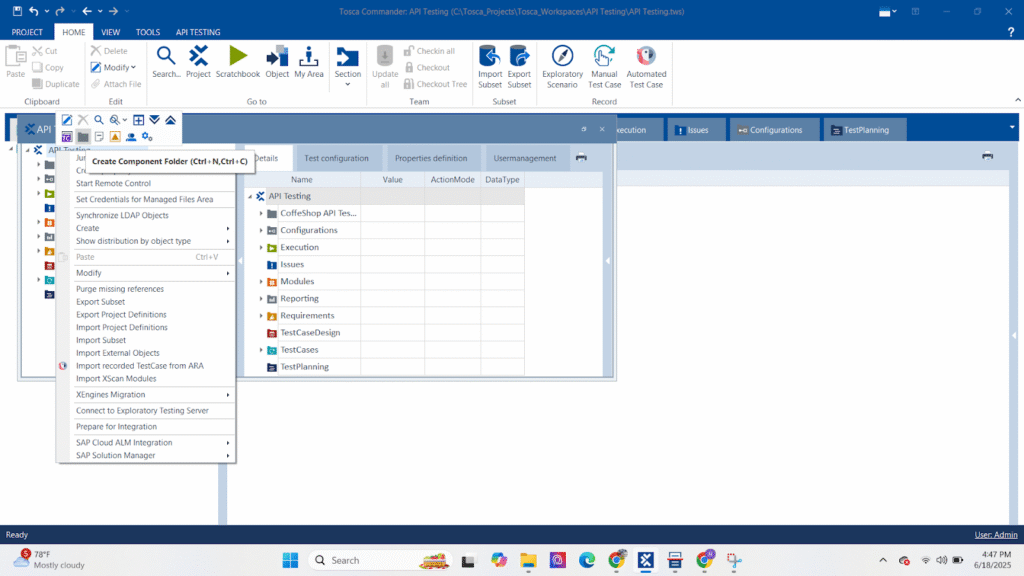Select Import XScan Modules from the context menu
This screenshot has width=1024, height=576.
click(118, 378)
